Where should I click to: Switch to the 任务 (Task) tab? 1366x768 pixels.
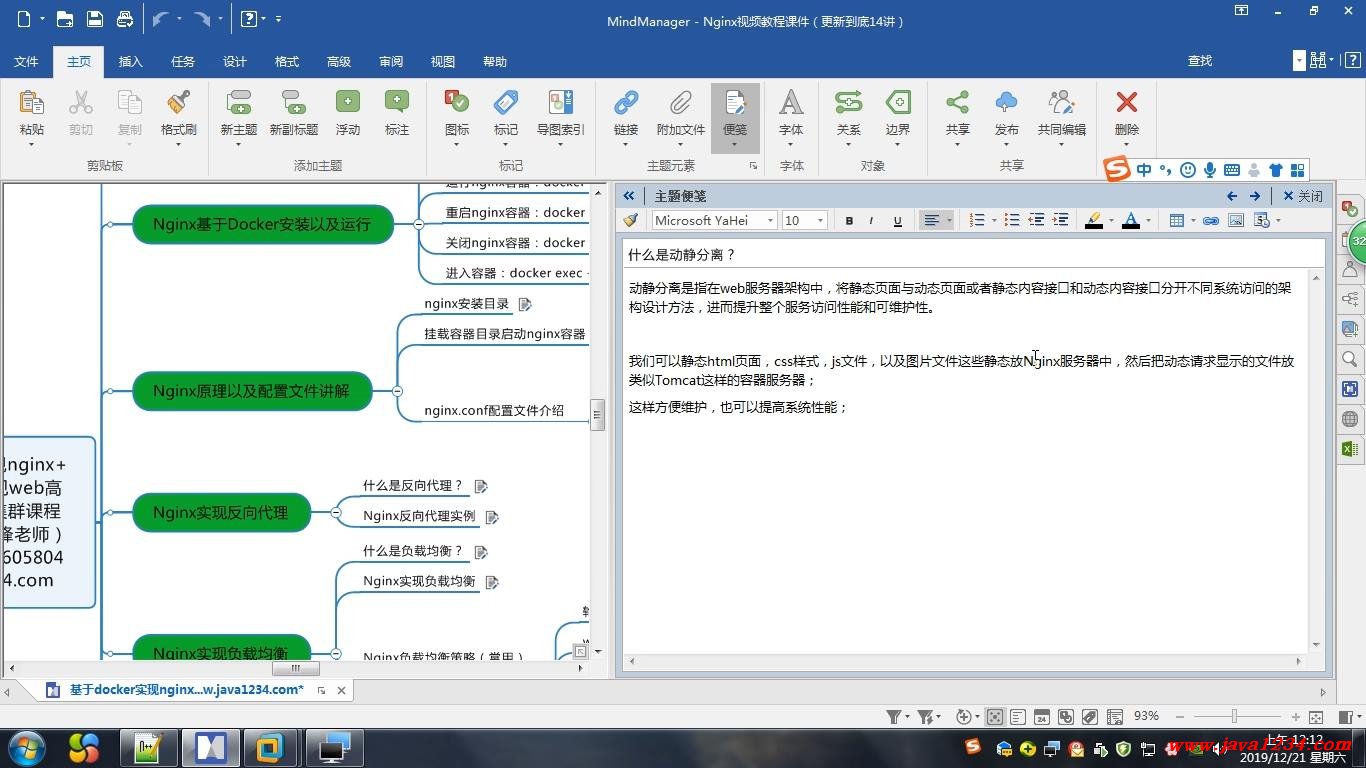coord(183,61)
